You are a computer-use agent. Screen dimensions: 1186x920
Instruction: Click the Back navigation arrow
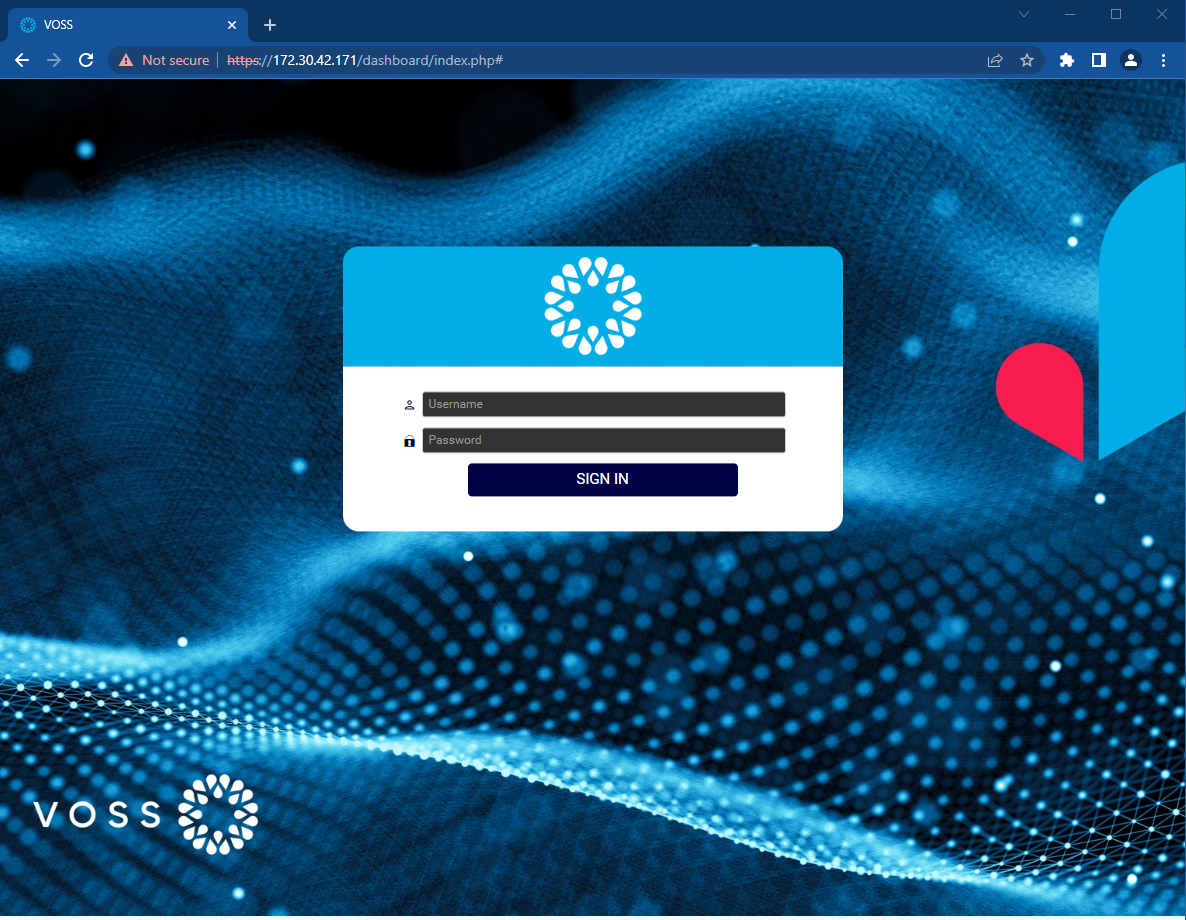pyautogui.click(x=22, y=60)
